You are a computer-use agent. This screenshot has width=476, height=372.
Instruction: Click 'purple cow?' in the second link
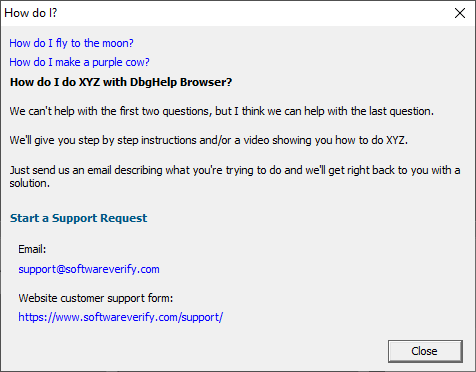[x=121, y=62]
